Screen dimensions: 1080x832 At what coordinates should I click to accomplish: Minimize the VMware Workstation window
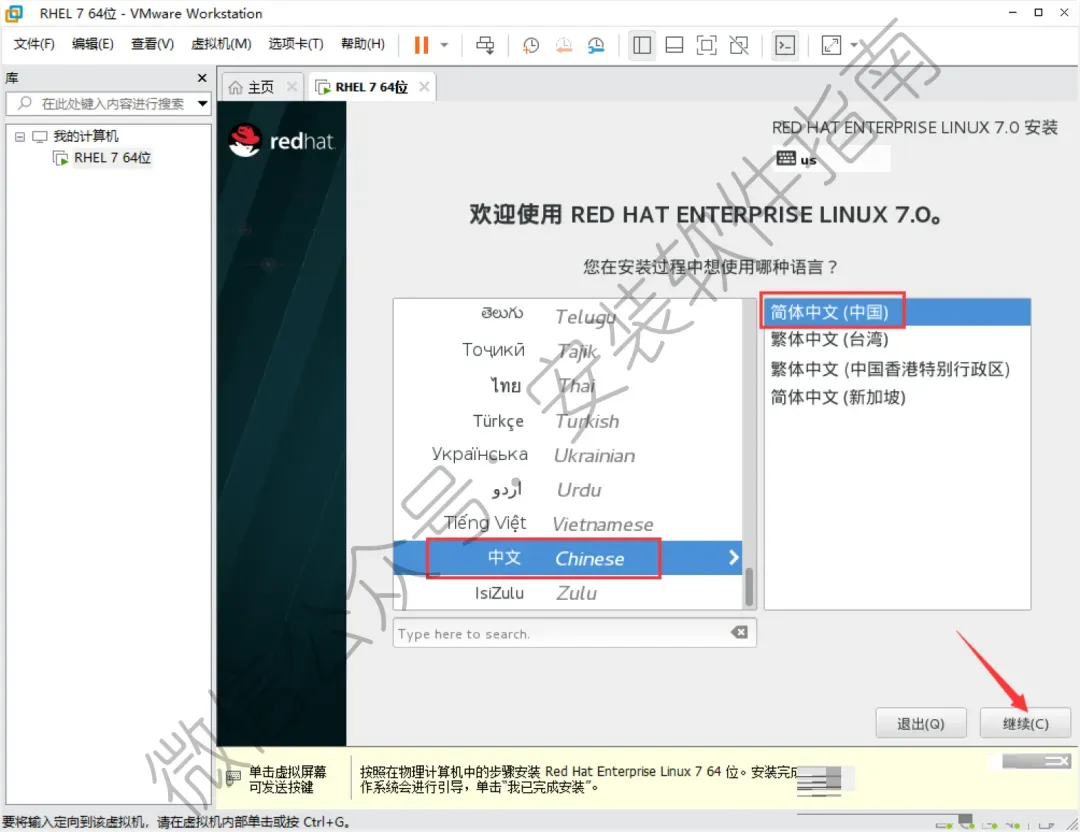(x=1012, y=12)
